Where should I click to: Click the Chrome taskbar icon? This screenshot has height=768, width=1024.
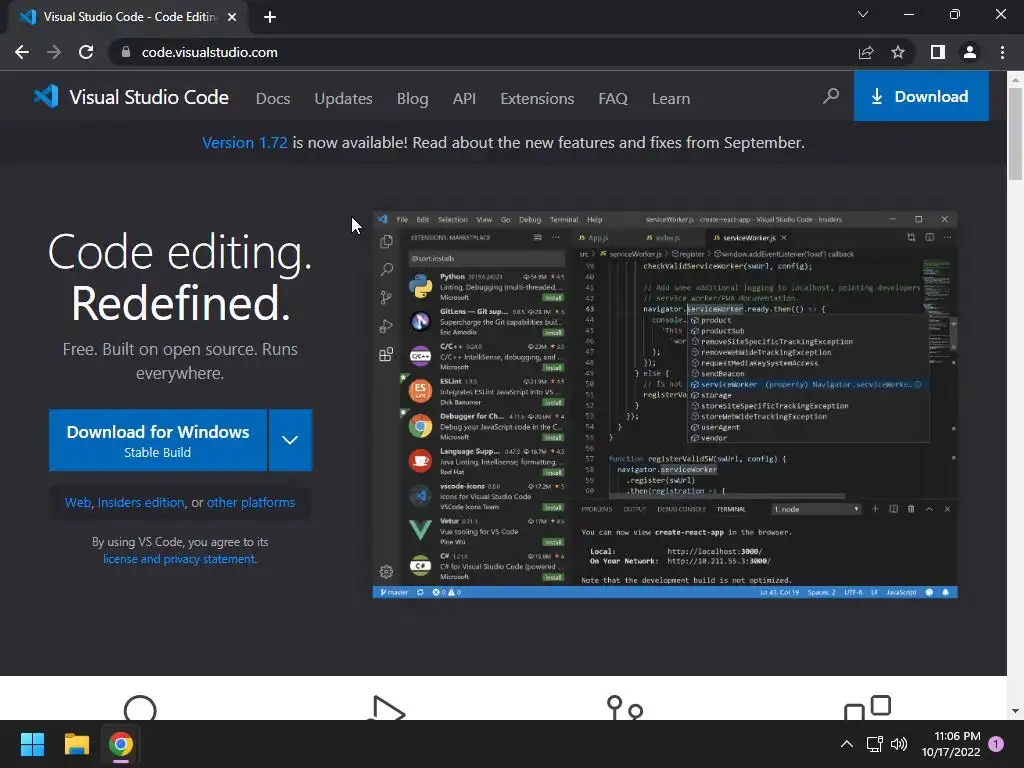click(x=121, y=744)
